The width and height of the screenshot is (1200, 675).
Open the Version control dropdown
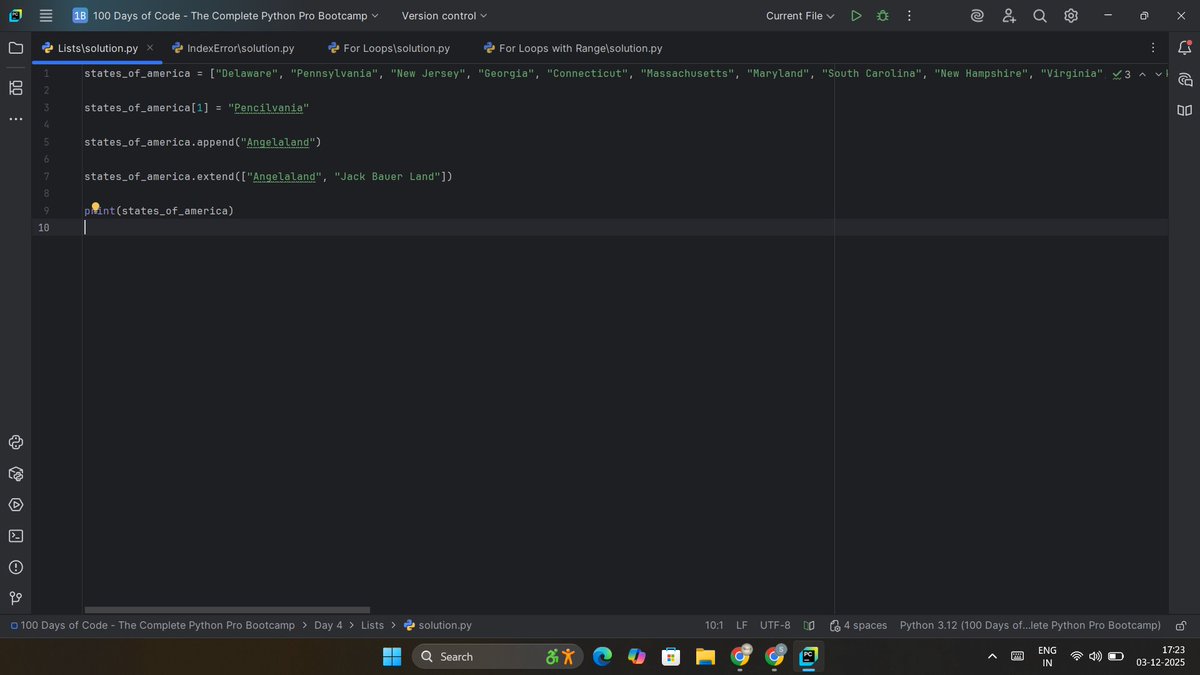point(443,16)
